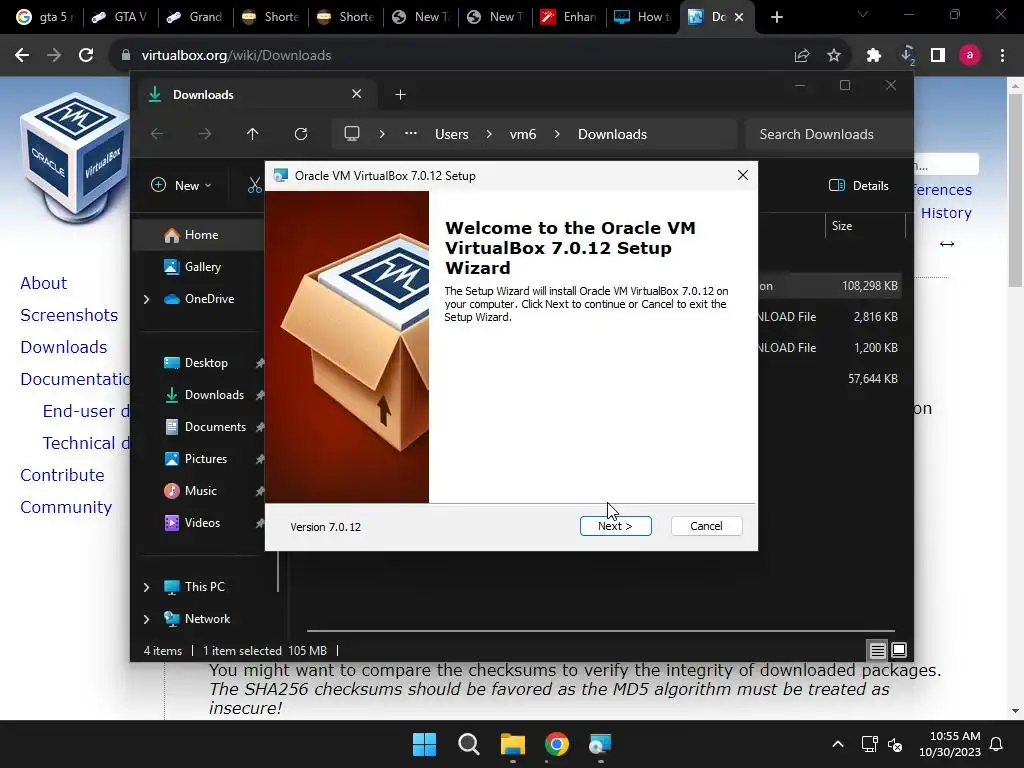1024x768 pixels.
Task: Bookmark this page with star icon
Action: click(834, 56)
